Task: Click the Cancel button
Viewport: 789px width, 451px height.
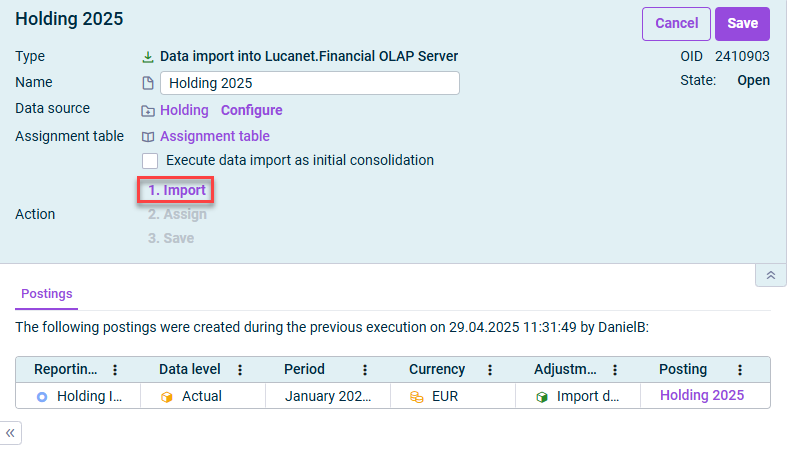Action: (676, 23)
